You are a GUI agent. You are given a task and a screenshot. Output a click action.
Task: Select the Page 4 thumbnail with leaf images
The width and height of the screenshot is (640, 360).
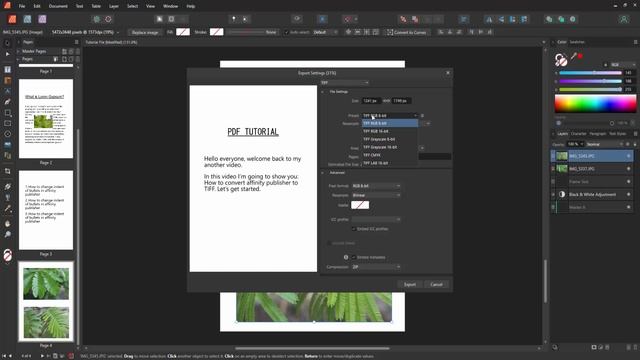[46, 302]
